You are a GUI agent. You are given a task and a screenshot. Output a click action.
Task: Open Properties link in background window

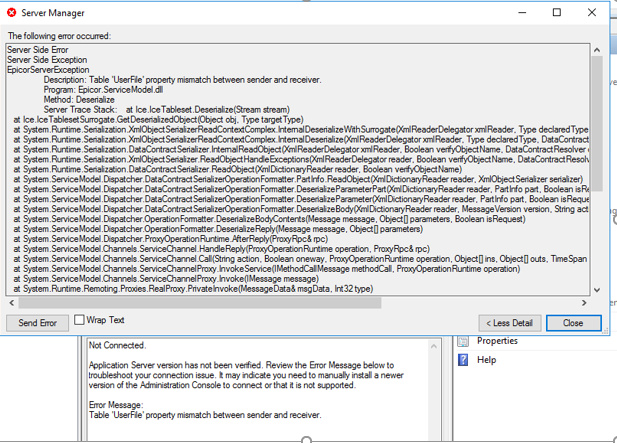tap(497, 341)
